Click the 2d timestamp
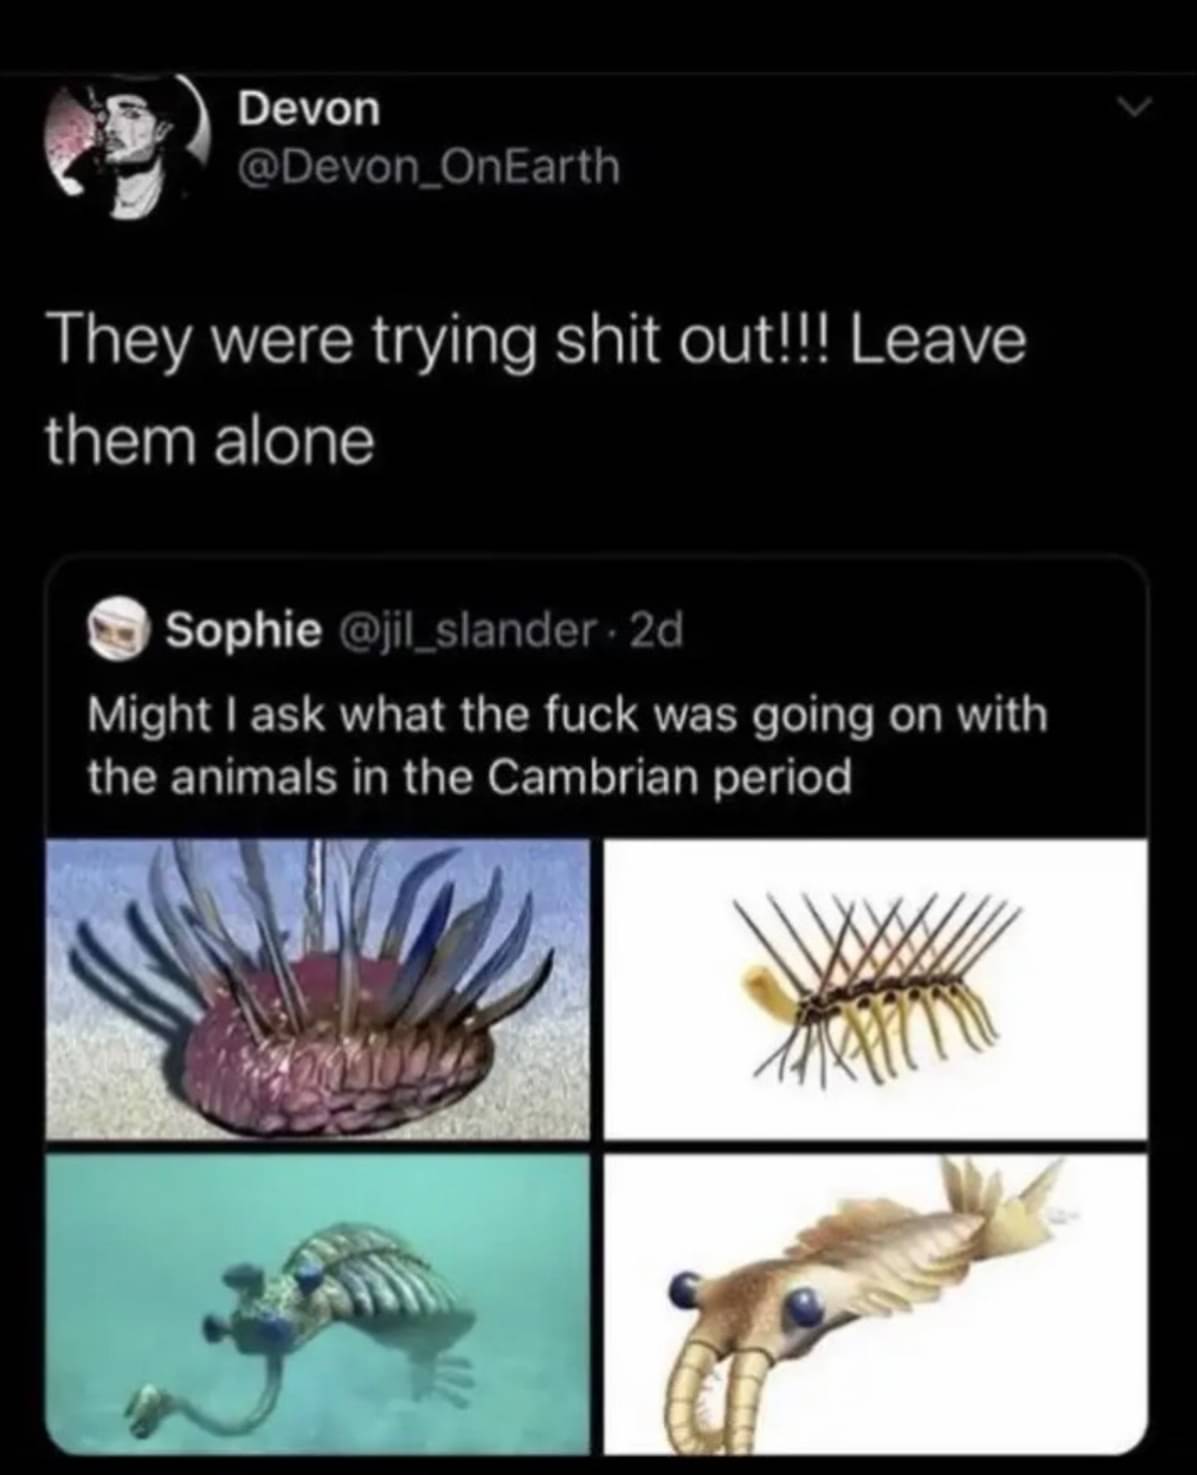Screen dimensions: 1197x1475 click(661, 630)
